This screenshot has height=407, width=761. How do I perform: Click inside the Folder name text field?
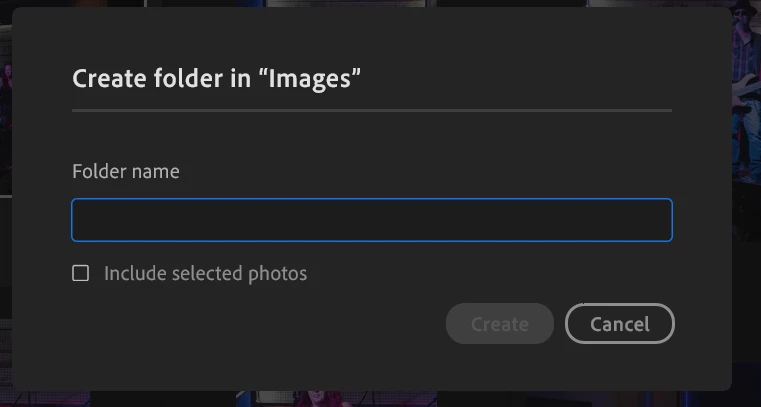[x=372, y=220]
